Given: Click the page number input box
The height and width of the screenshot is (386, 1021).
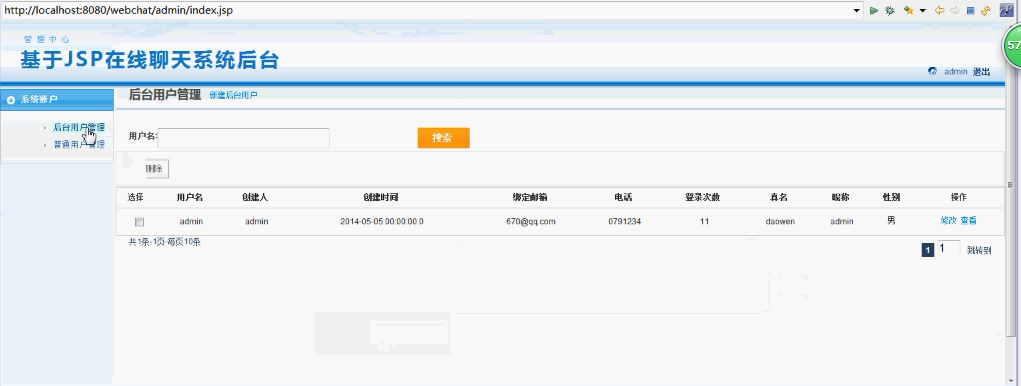Looking at the screenshot, I should 948,248.
